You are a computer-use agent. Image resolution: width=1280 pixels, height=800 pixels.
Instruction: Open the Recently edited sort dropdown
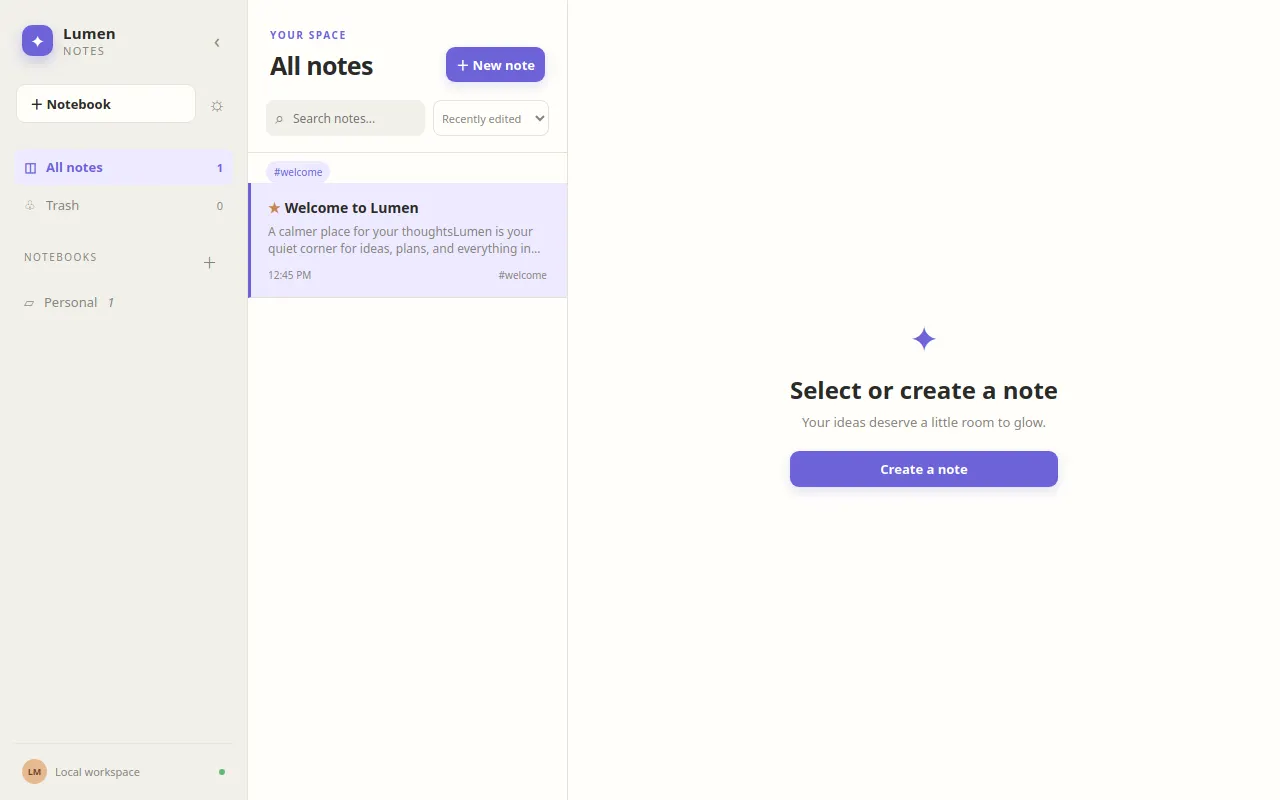pos(491,118)
